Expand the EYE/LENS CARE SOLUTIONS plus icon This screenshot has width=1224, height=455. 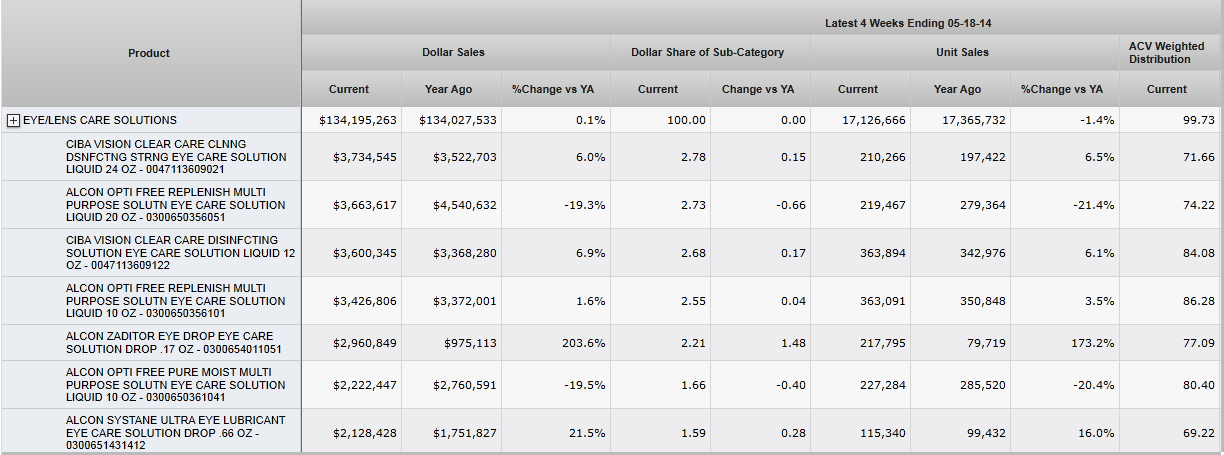14,120
